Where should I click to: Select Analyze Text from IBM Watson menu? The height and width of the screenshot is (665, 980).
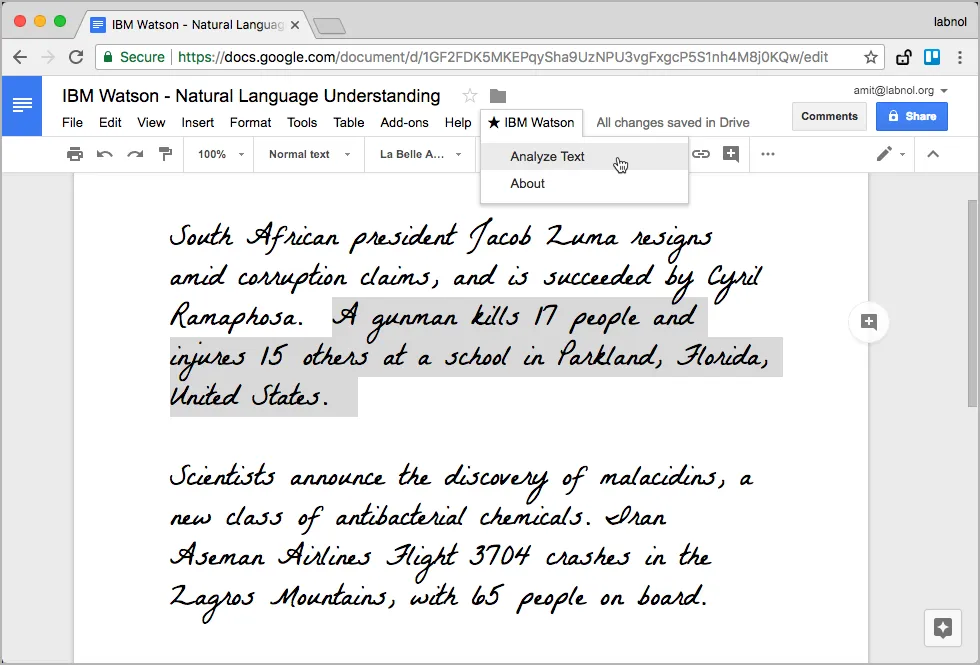(x=547, y=156)
